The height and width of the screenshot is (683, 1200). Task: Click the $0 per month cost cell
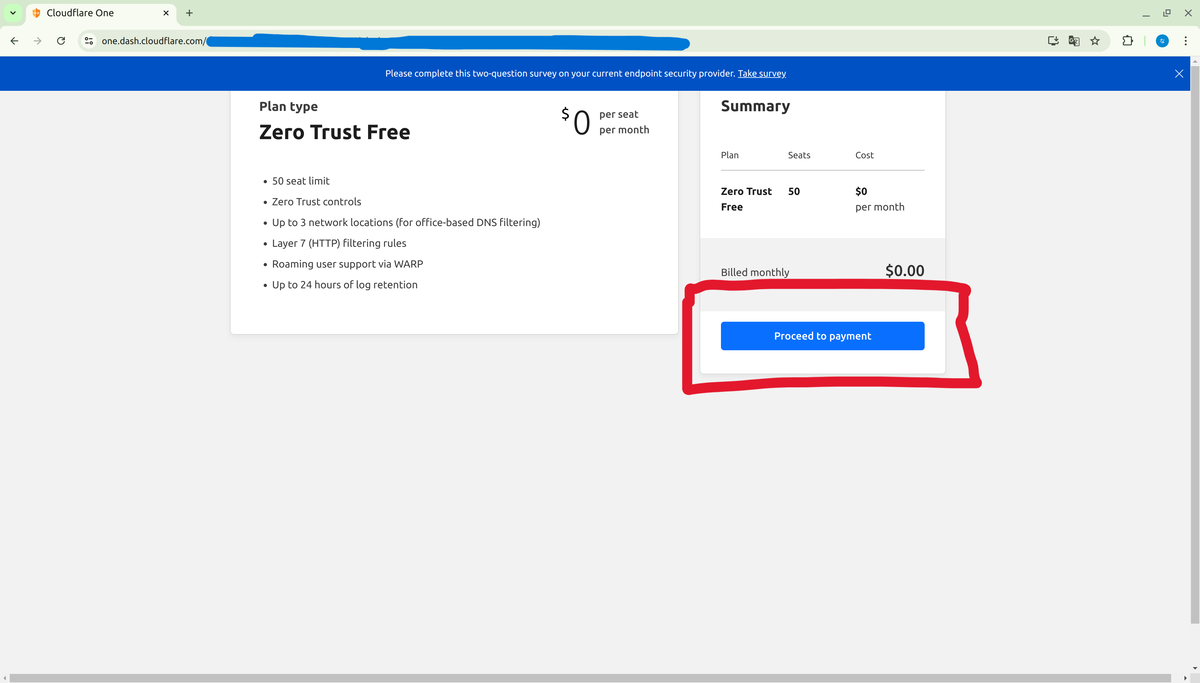click(880, 199)
